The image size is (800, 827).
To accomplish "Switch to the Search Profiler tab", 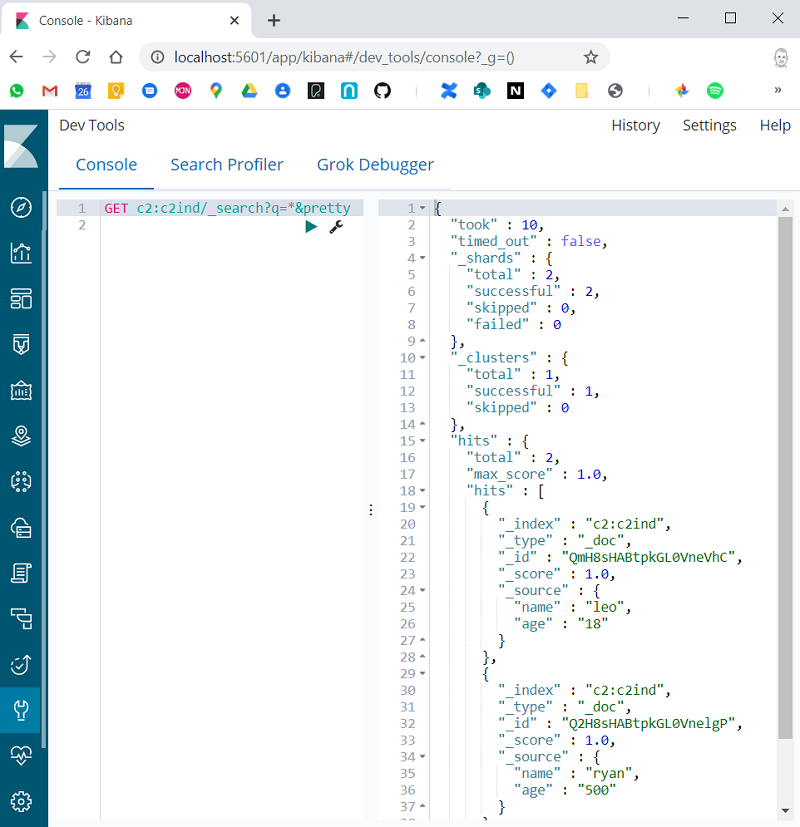I will [227, 165].
